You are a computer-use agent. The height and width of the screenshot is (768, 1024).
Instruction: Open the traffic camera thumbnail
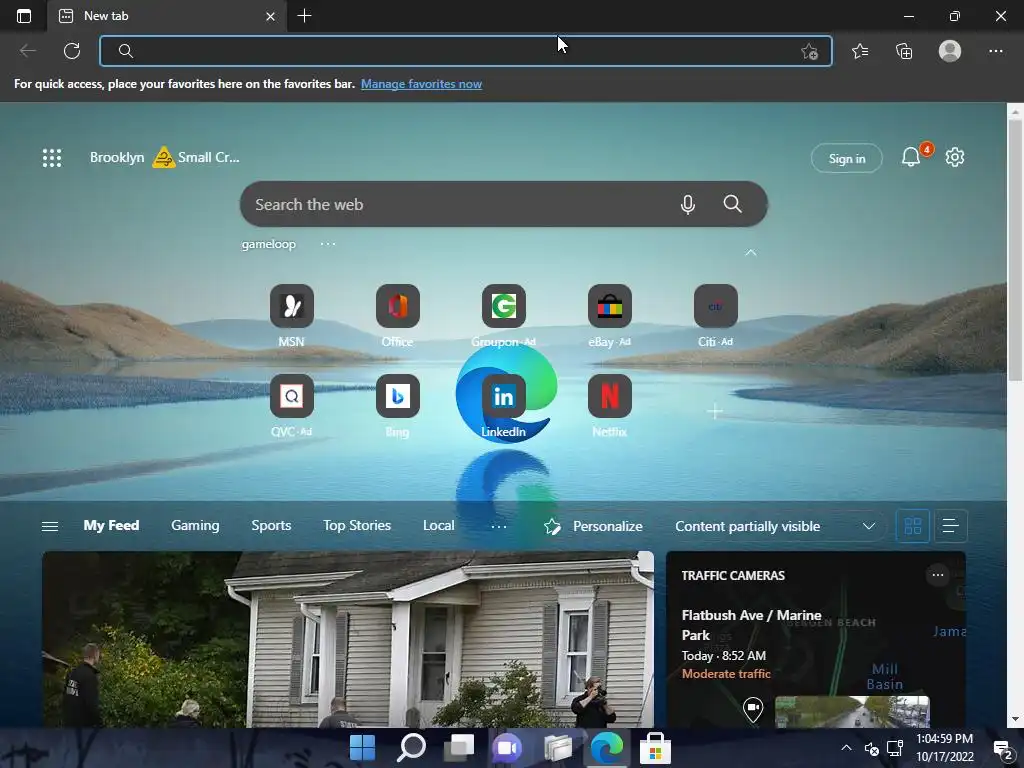click(x=852, y=712)
